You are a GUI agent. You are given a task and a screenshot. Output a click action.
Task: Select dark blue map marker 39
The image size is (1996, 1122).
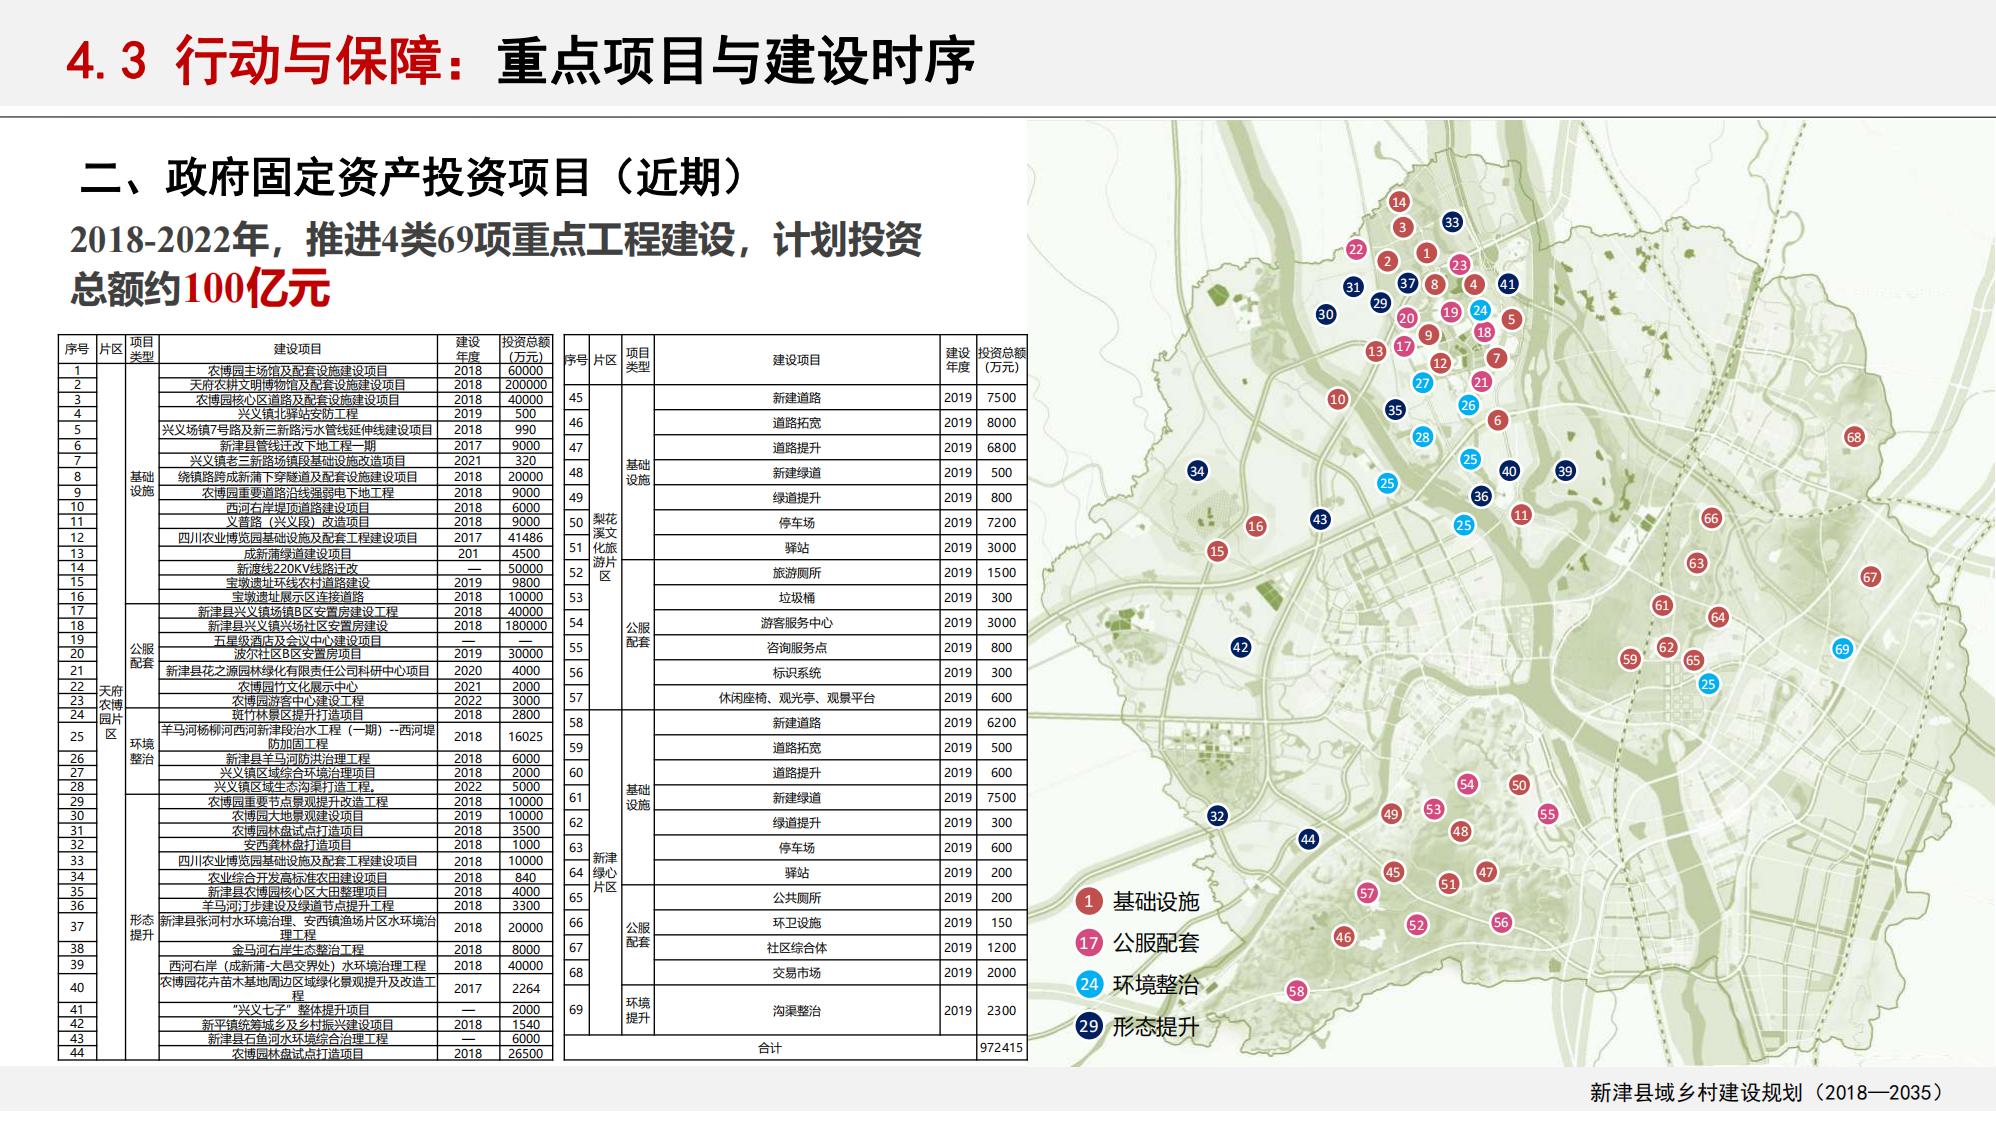coord(1565,471)
